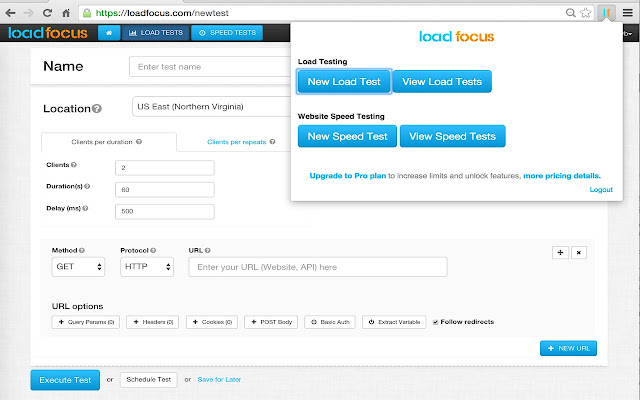Click the help icon beside Delay (ms) label

(85, 208)
